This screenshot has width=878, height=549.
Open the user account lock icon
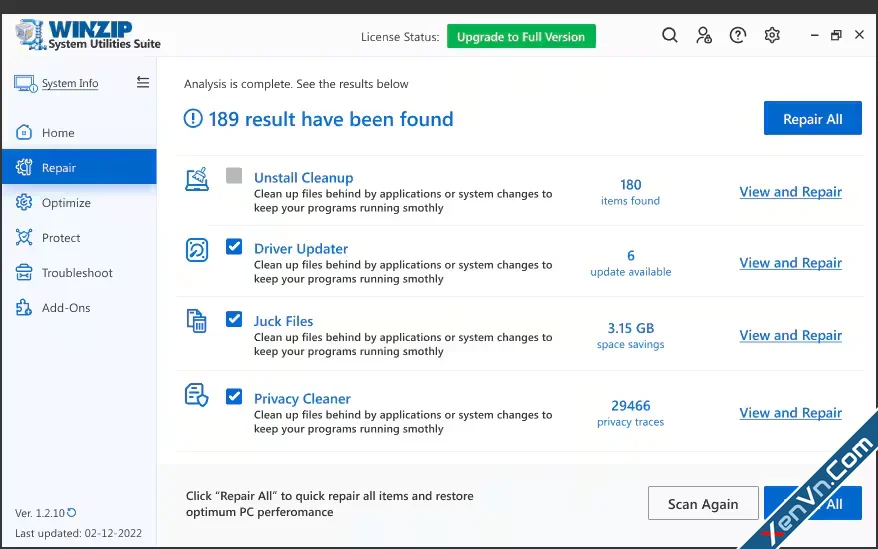(704, 35)
